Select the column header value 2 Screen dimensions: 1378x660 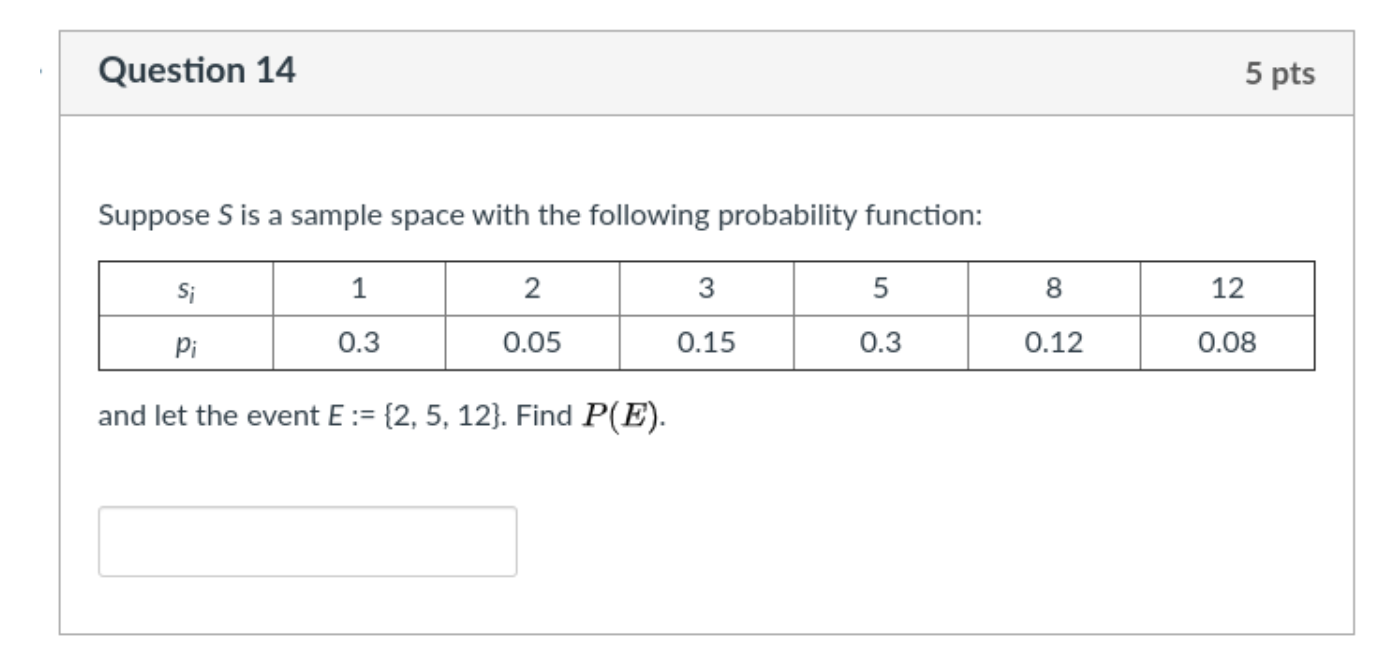coord(534,290)
